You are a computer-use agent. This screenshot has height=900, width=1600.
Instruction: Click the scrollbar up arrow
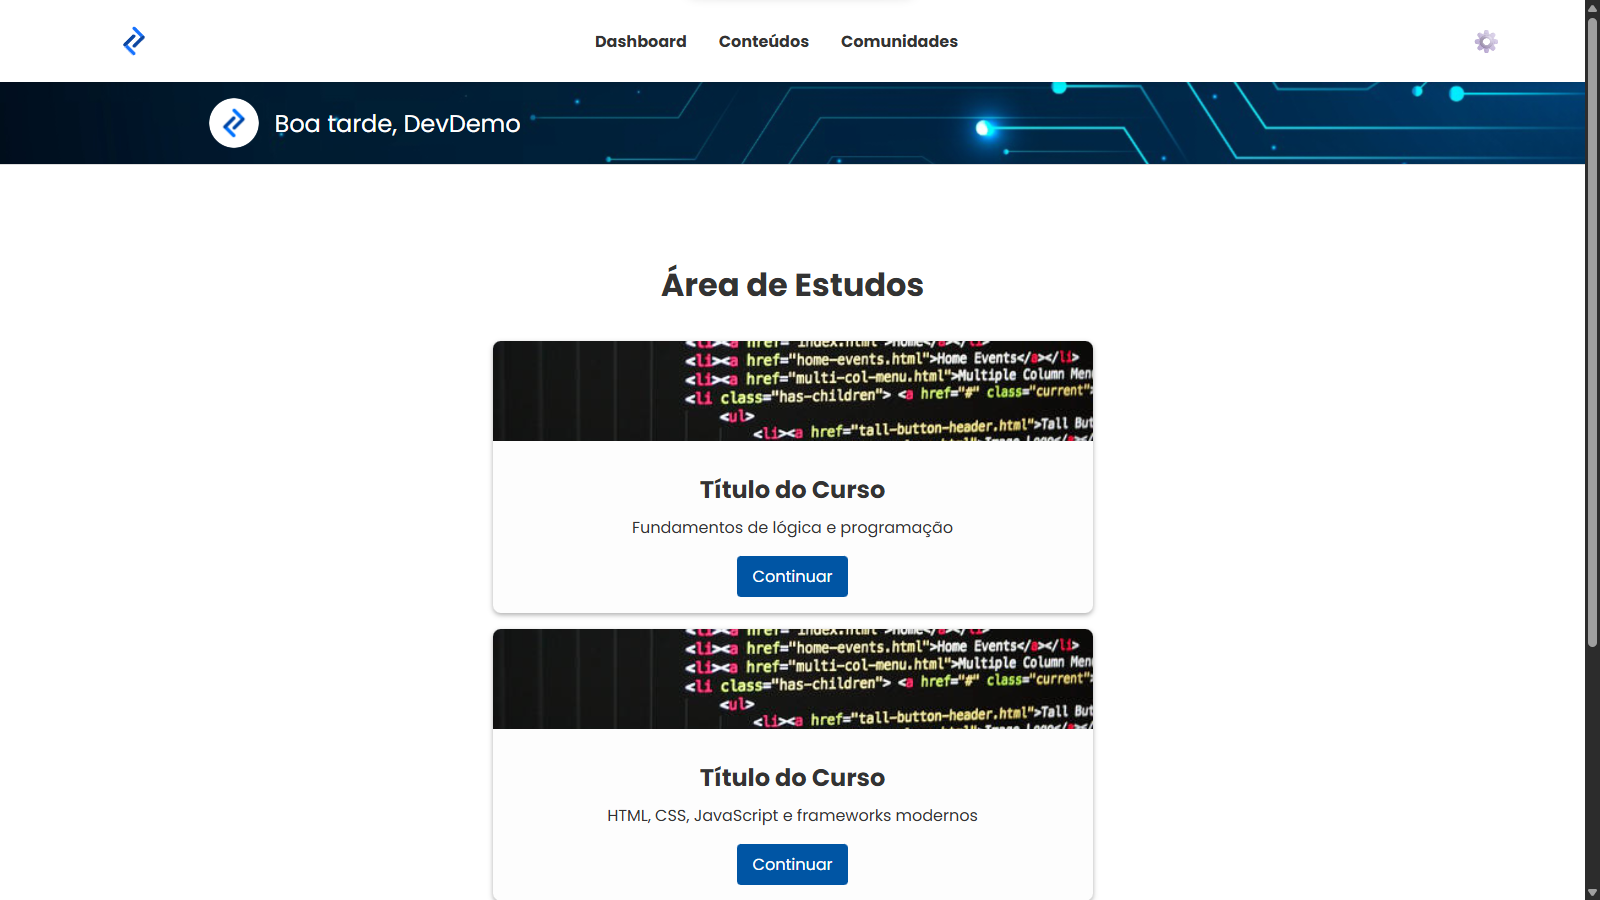click(x=1592, y=8)
